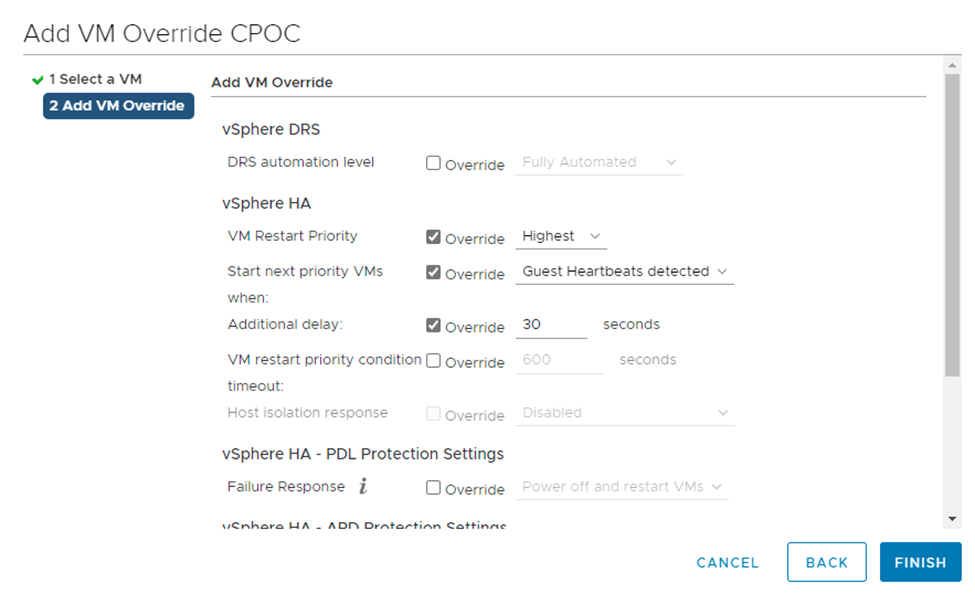975x594 pixels.
Task: Open Guest Heartbeats detected dropdown
Action: point(624,272)
